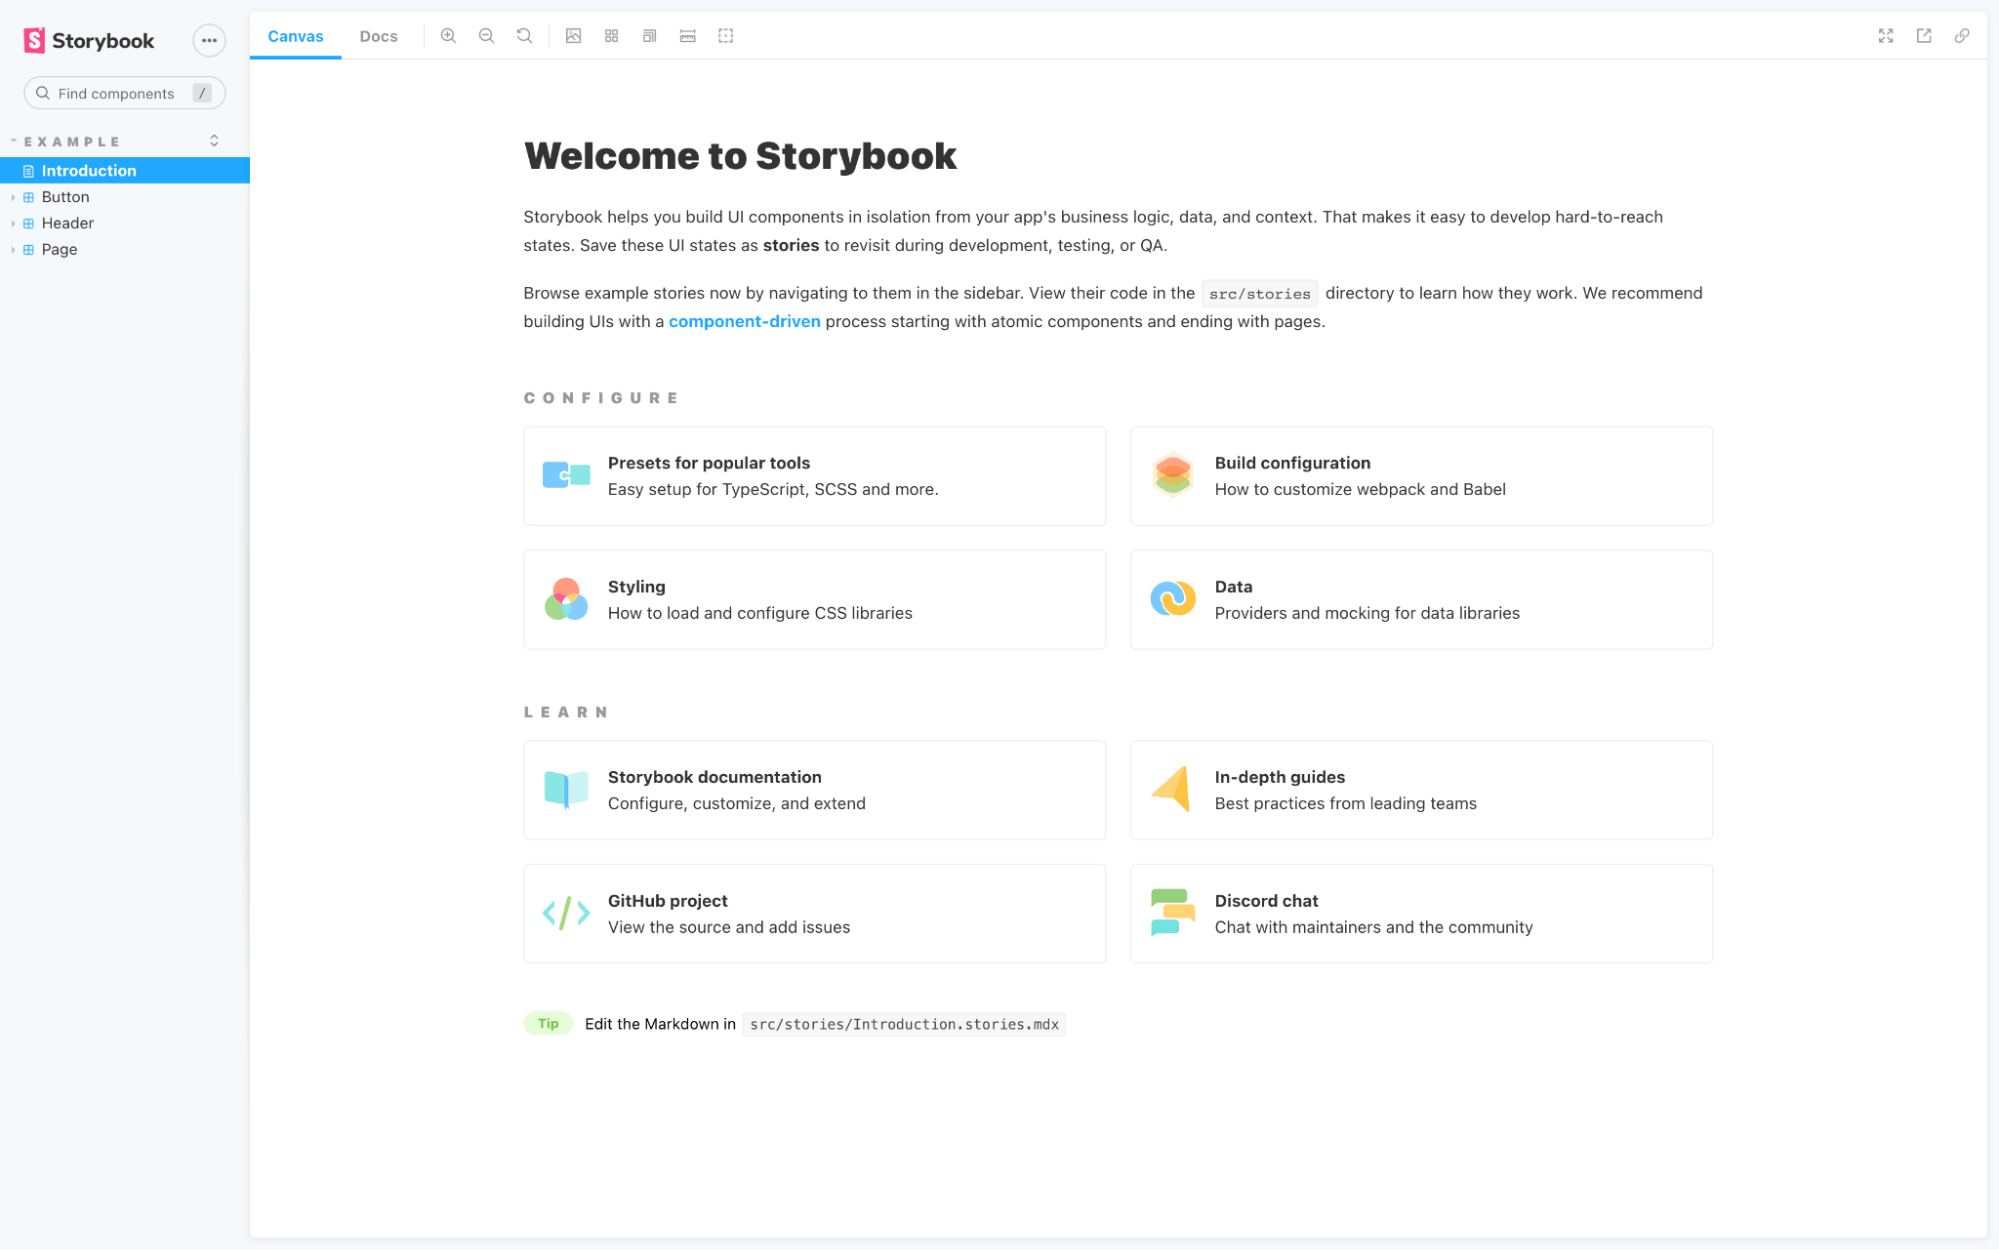Reset zoom with the magnifier icon
Image resolution: width=1999 pixels, height=1250 pixels.
click(x=524, y=36)
